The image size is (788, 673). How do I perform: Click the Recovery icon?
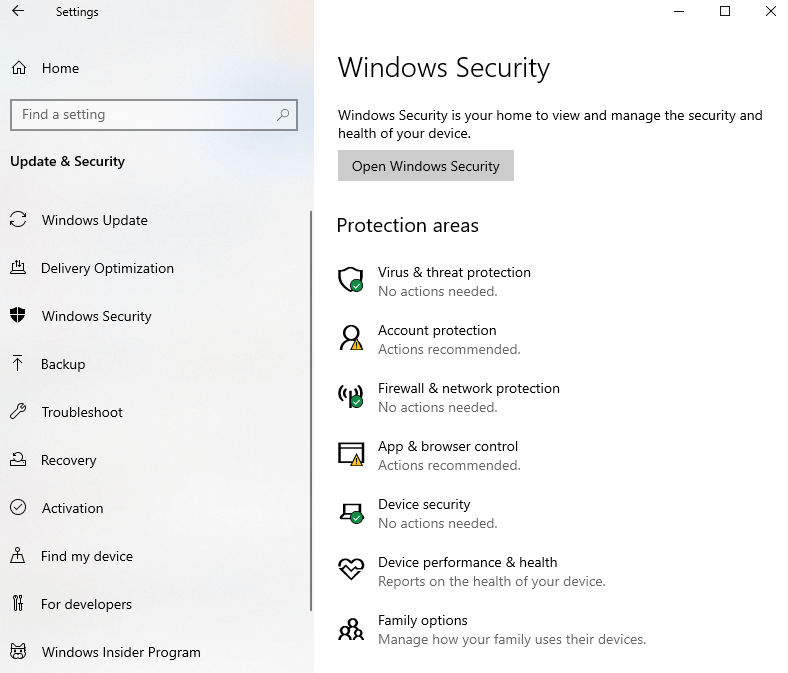18,459
